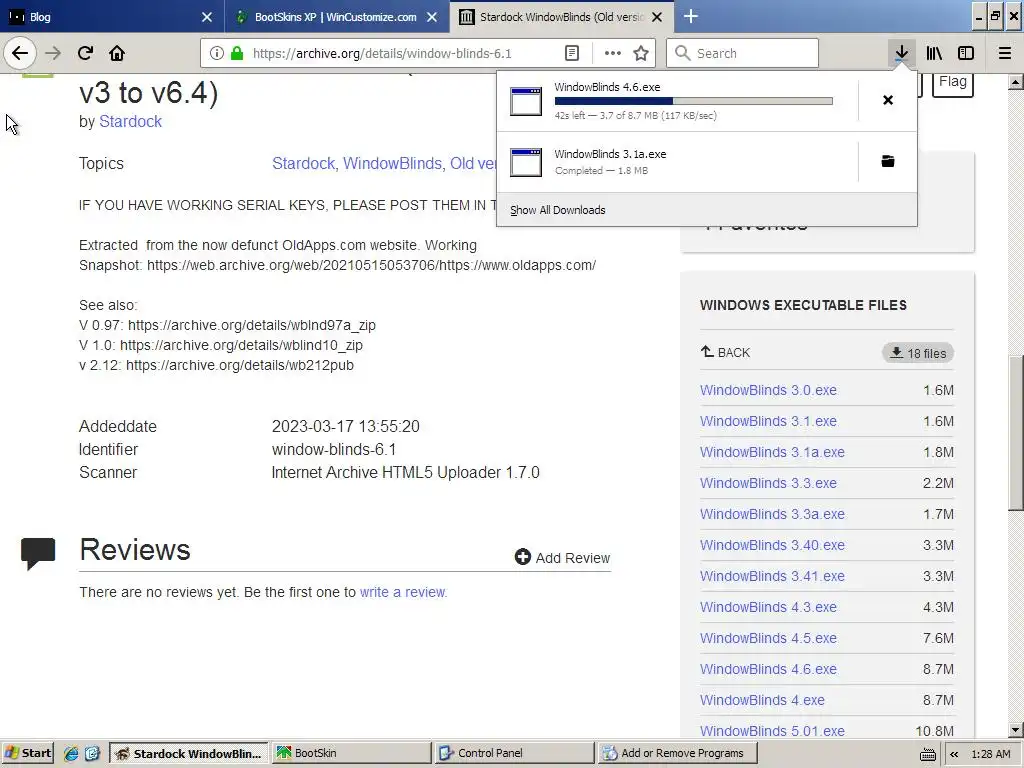The height and width of the screenshot is (768, 1024).
Task: Click the Reviews speech bubble icon
Action: coord(38,554)
